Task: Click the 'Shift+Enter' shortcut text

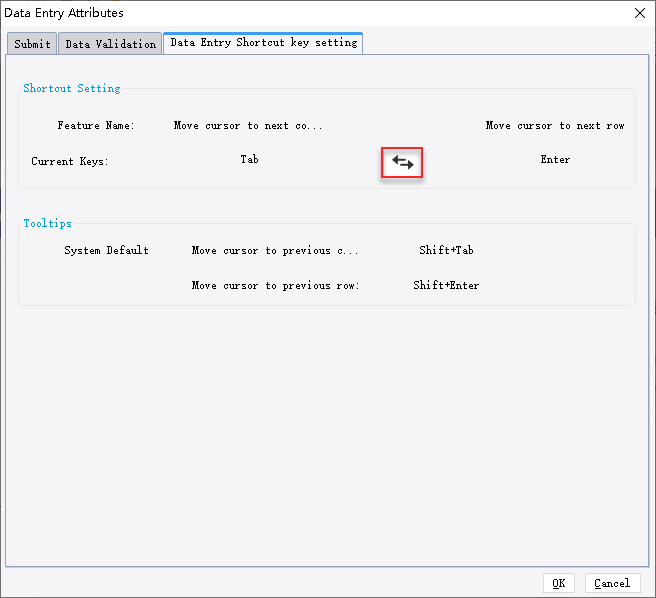Action: [446, 285]
